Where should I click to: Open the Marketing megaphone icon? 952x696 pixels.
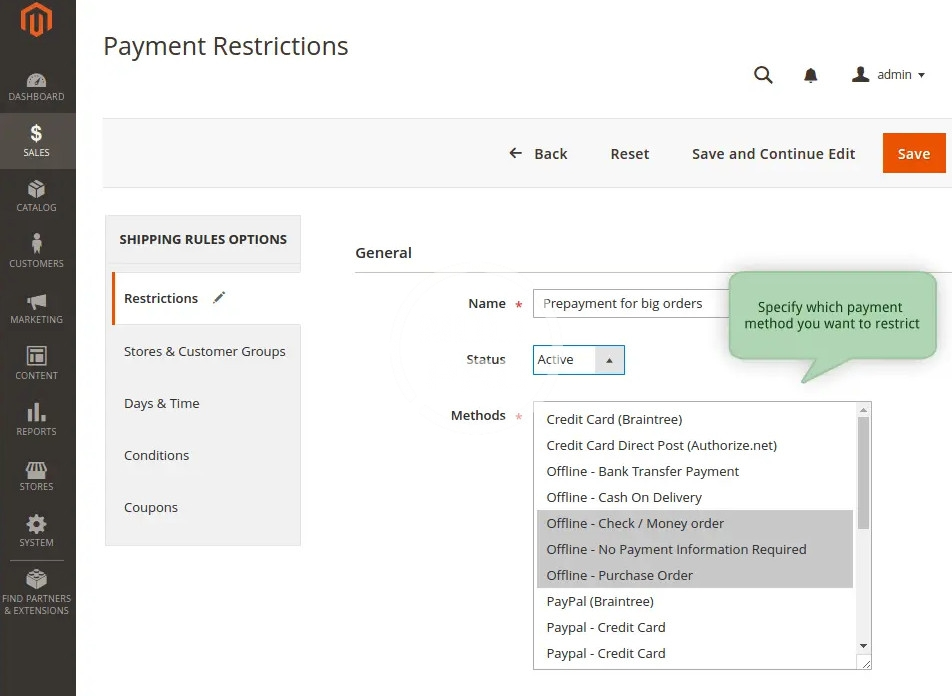pyautogui.click(x=36, y=307)
